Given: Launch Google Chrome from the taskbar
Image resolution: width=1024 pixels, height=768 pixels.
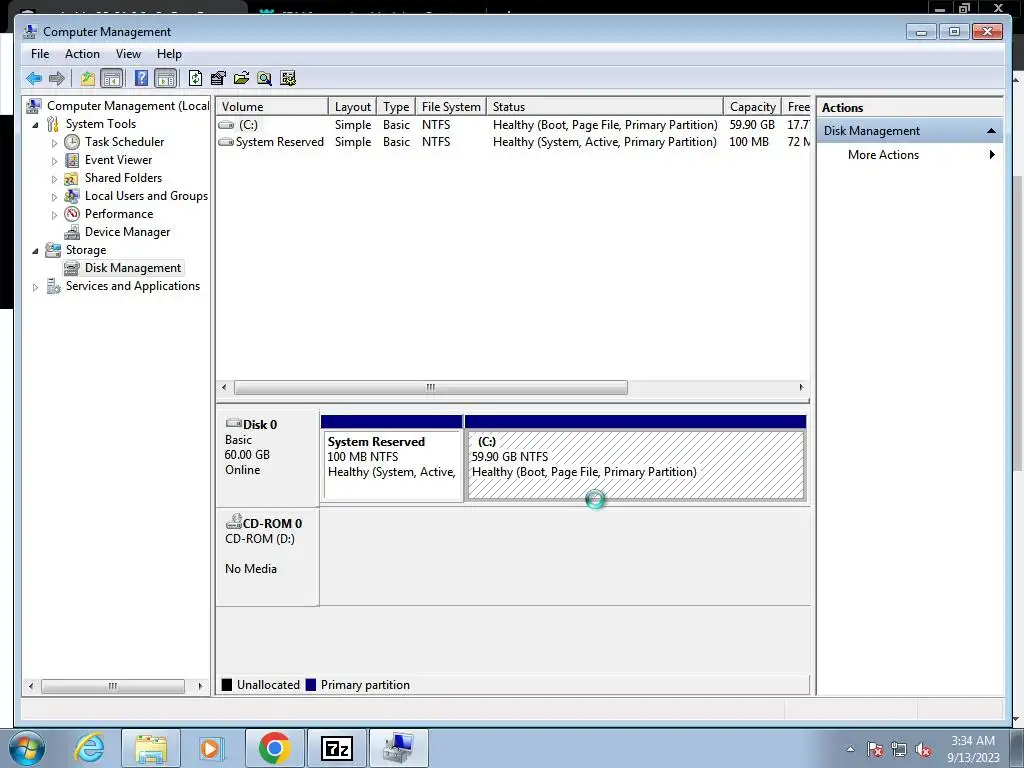Looking at the screenshot, I should 274,748.
